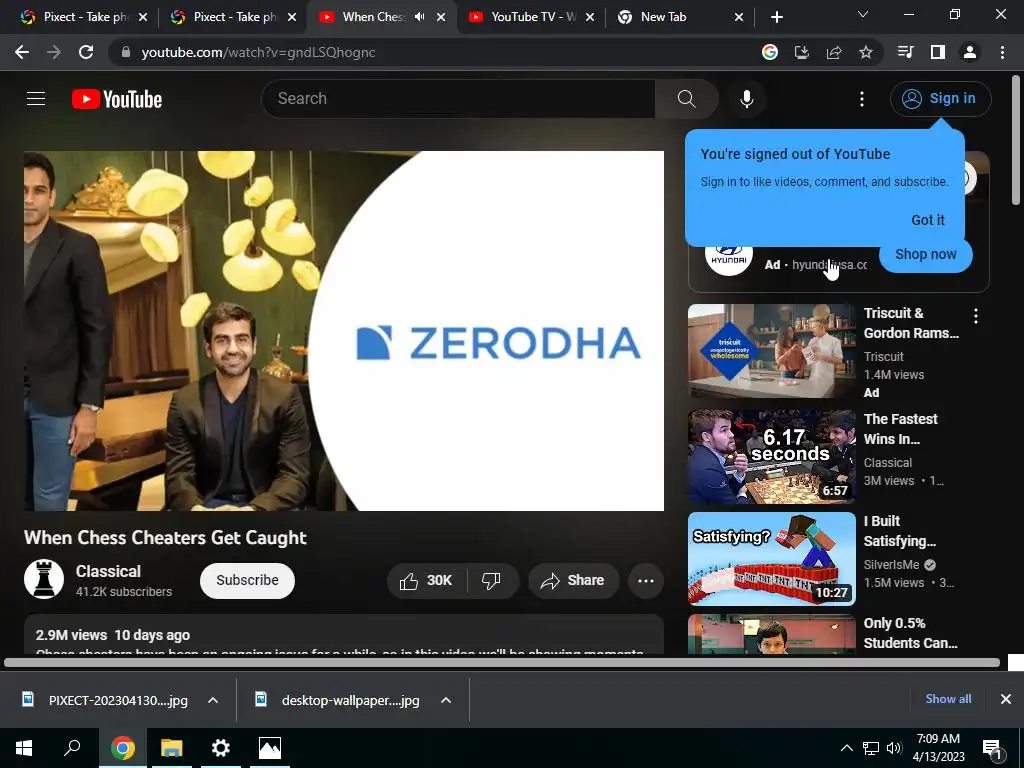Like the video with thumbs up
The width and height of the screenshot is (1024, 768).
tap(426, 581)
